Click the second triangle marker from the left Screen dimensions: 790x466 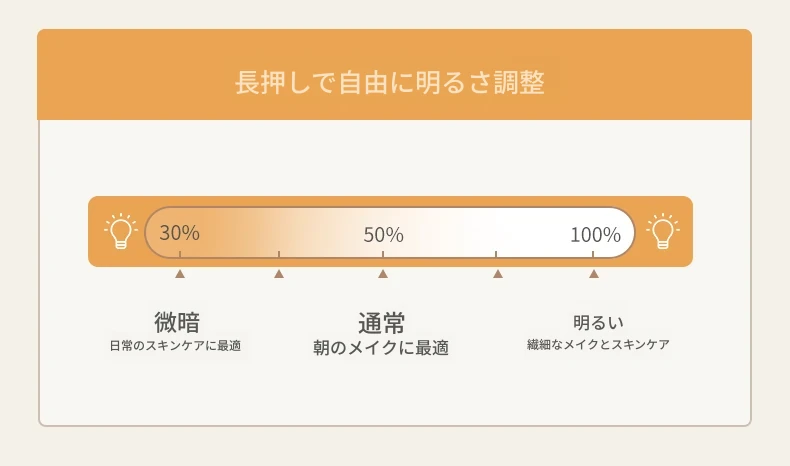tap(279, 274)
